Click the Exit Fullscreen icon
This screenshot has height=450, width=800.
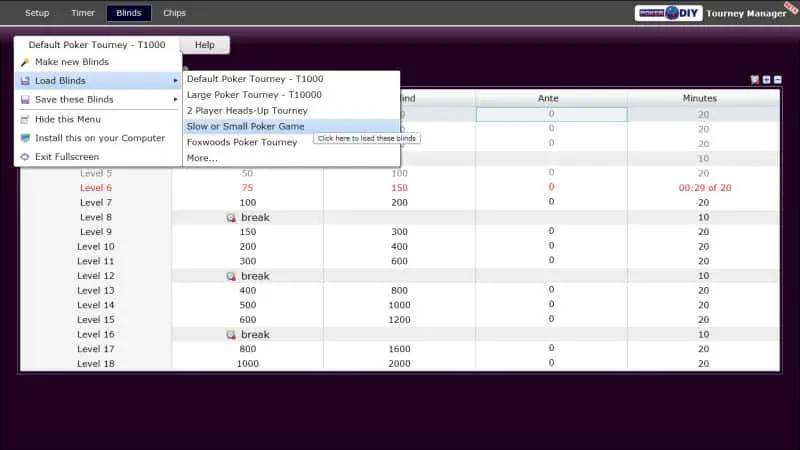(24, 157)
